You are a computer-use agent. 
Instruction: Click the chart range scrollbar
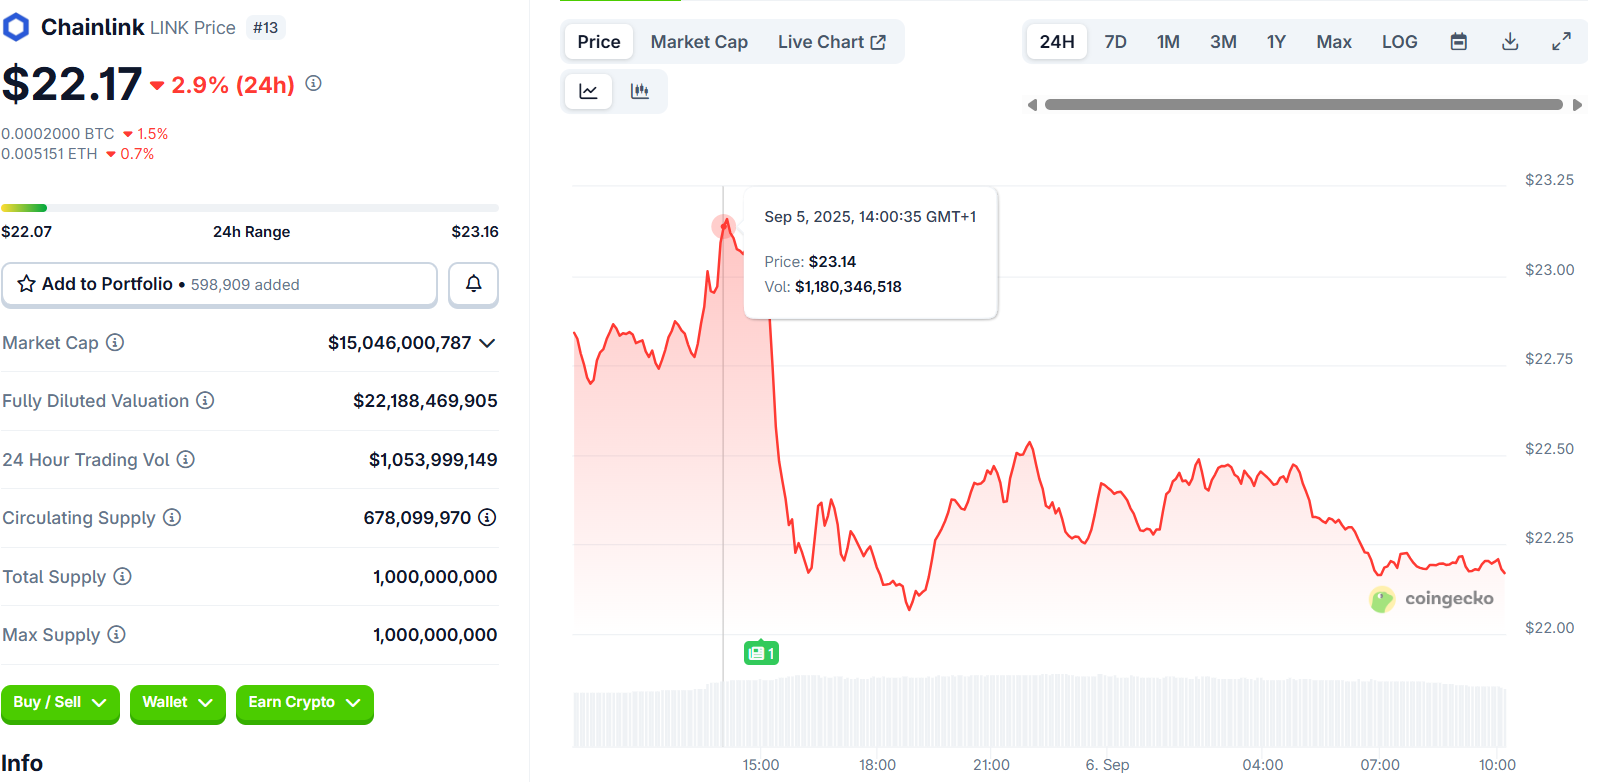[1303, 105]
